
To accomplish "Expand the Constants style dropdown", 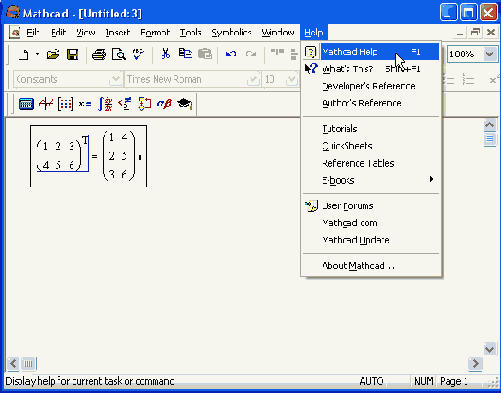I will pyautogui.click(x=116, y=80).
